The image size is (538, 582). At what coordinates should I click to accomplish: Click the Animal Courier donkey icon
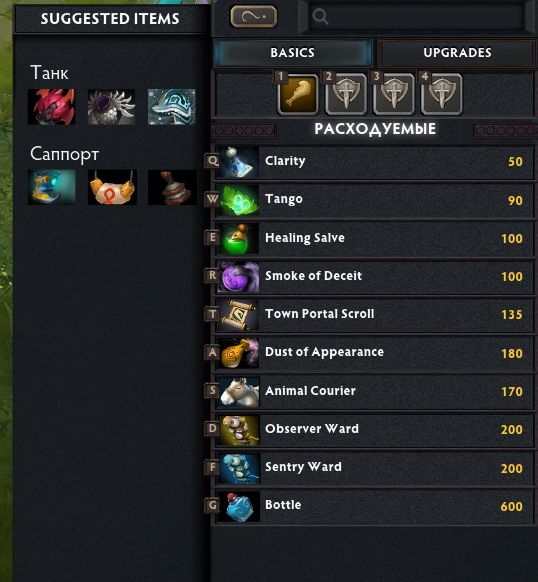pos(238,392)
